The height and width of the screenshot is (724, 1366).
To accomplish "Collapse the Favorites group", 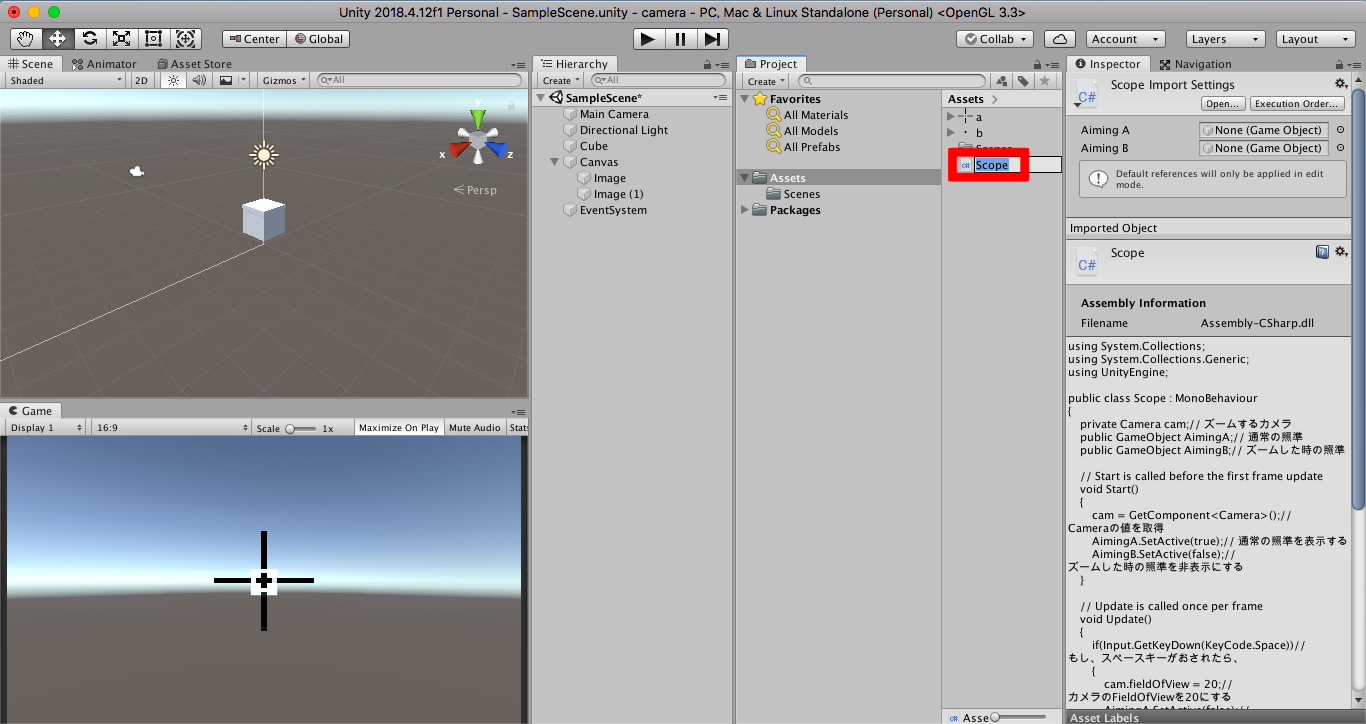I will (744, 99).
